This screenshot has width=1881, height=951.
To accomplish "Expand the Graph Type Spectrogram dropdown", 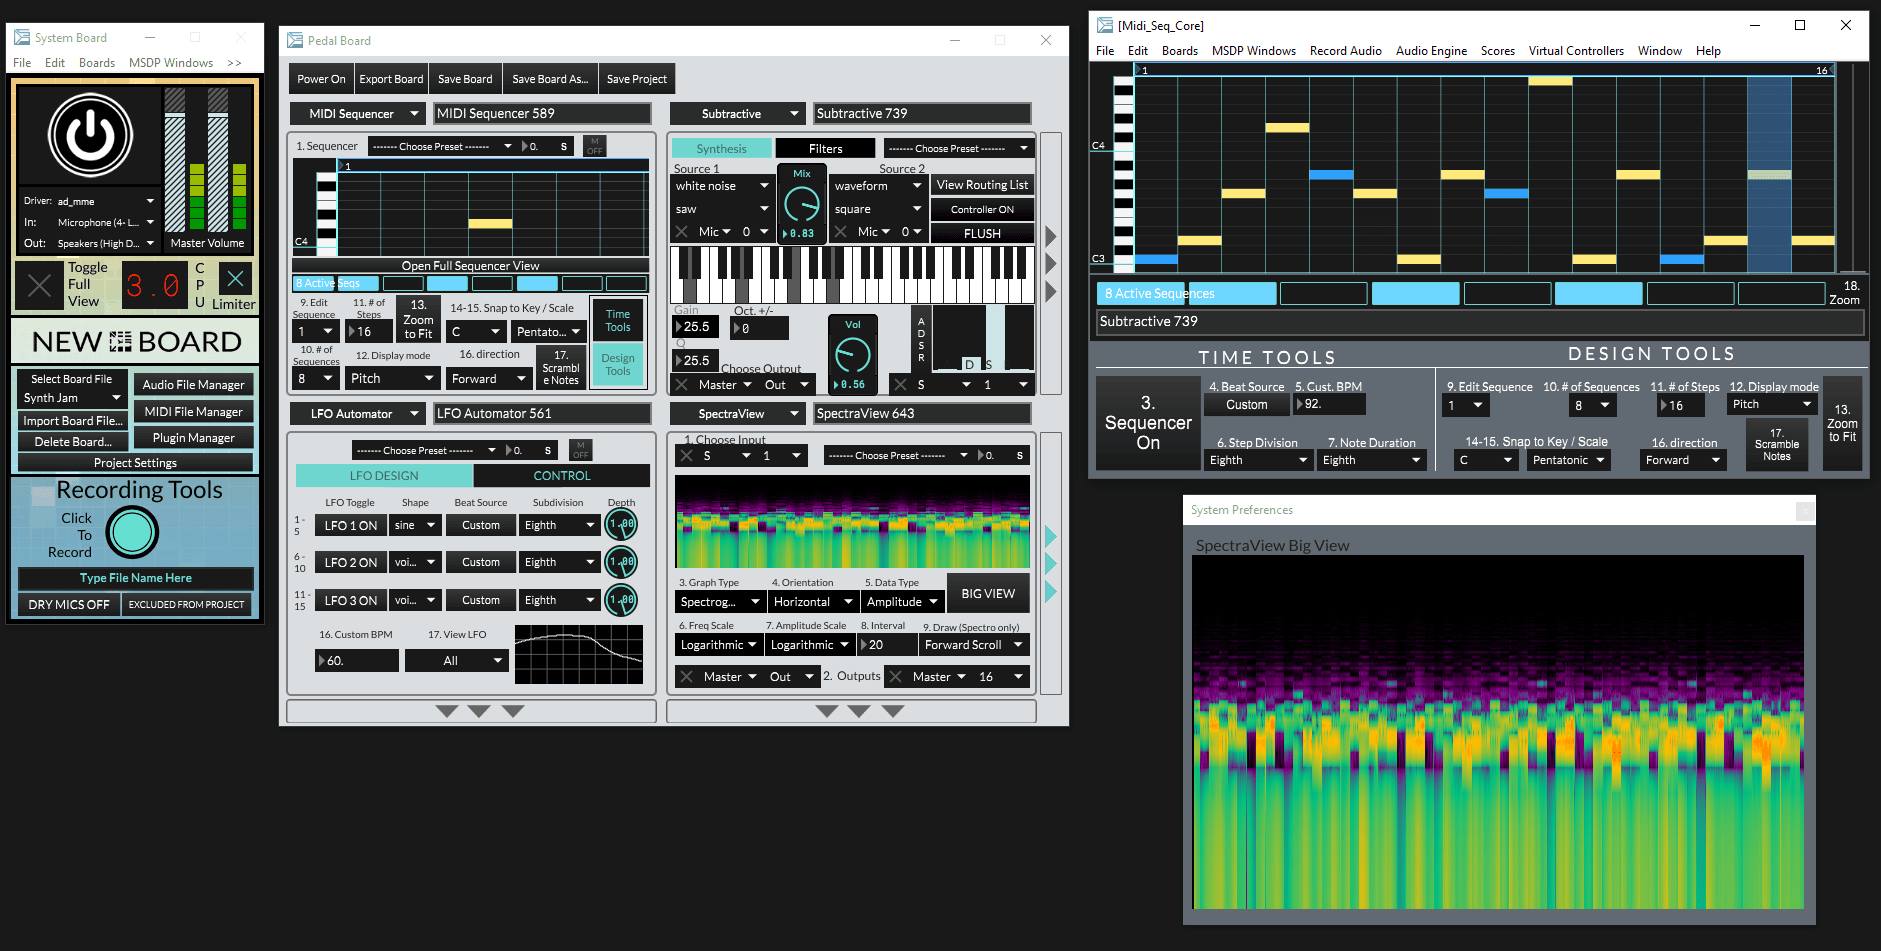I will pos(720,602).
